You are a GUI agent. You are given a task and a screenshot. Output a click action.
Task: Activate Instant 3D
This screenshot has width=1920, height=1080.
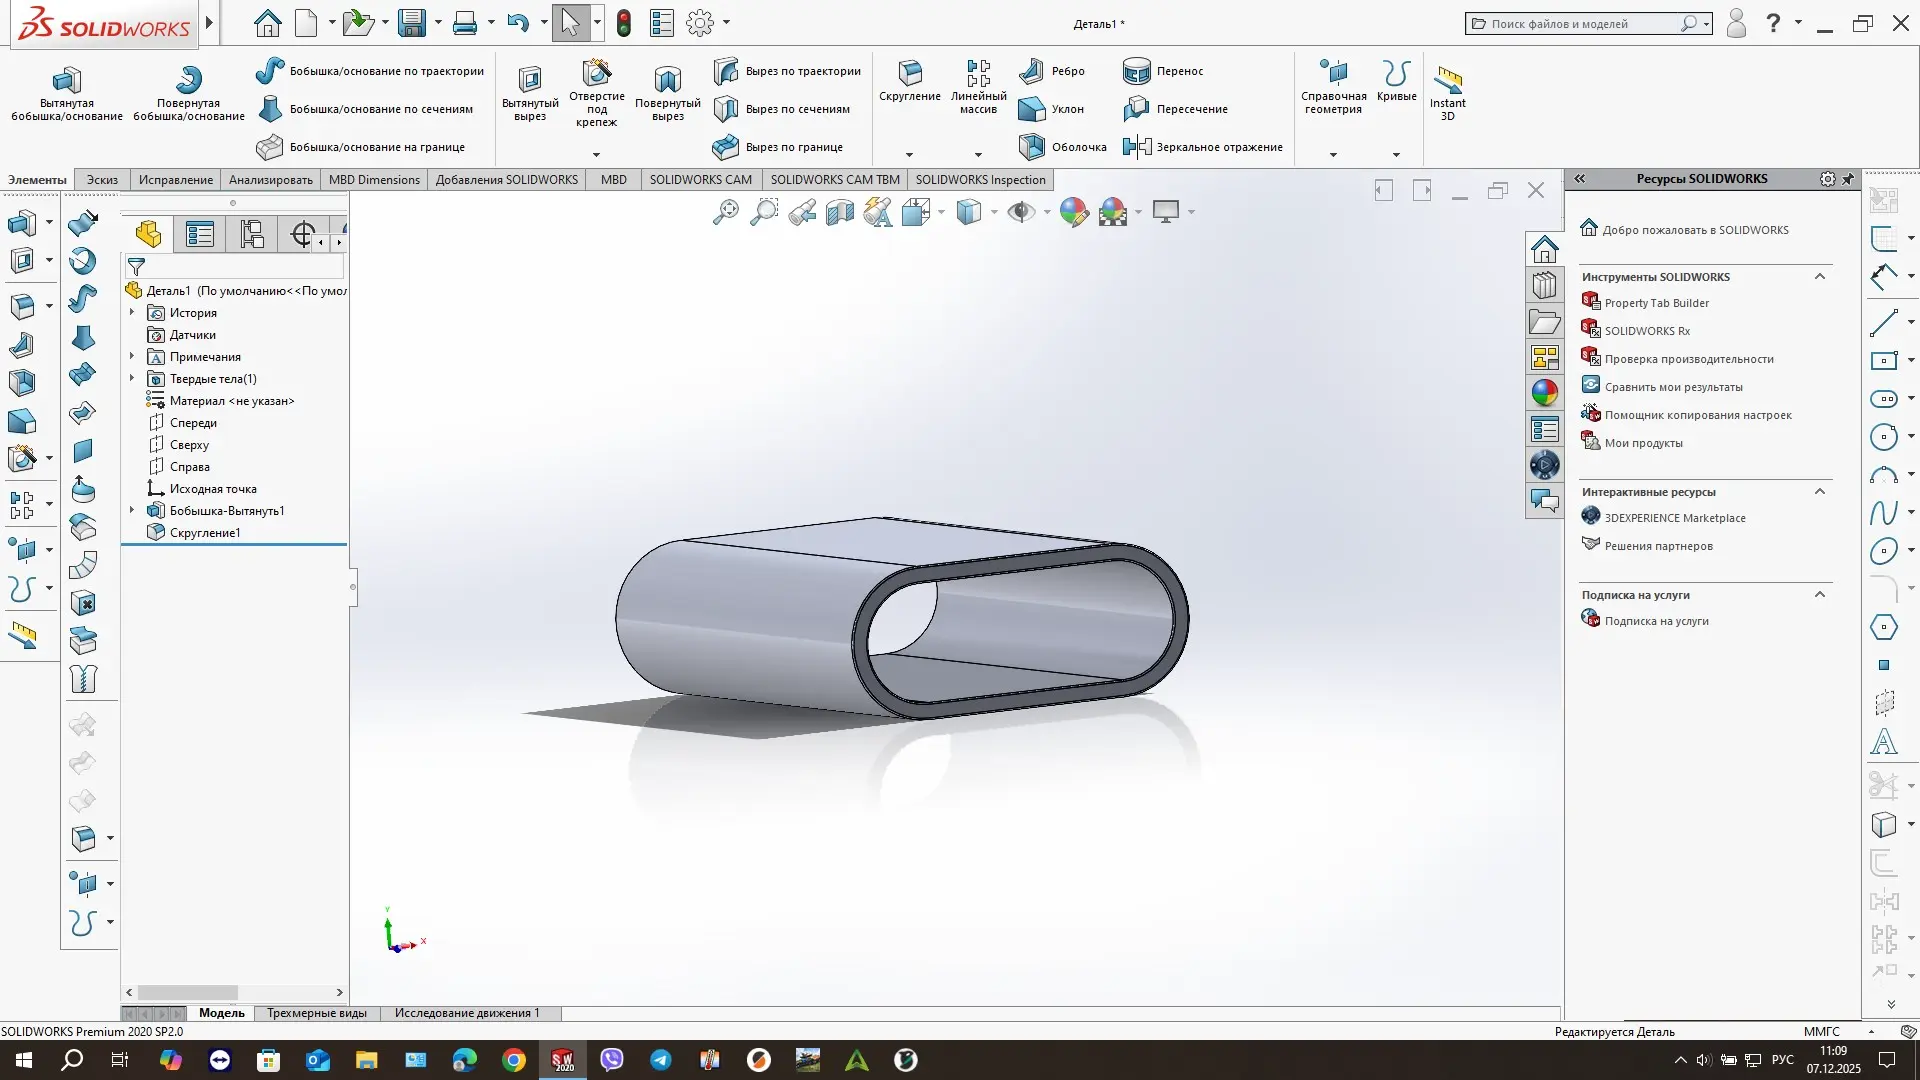pos(1448,93)
